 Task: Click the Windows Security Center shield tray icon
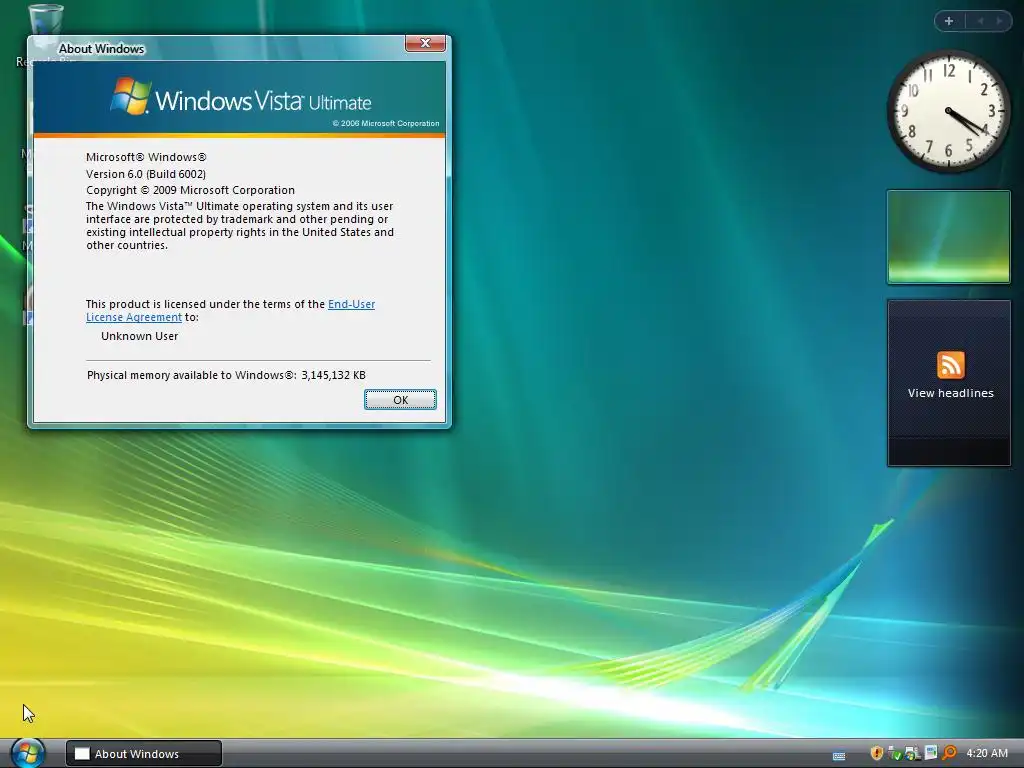tap(877, 753)
